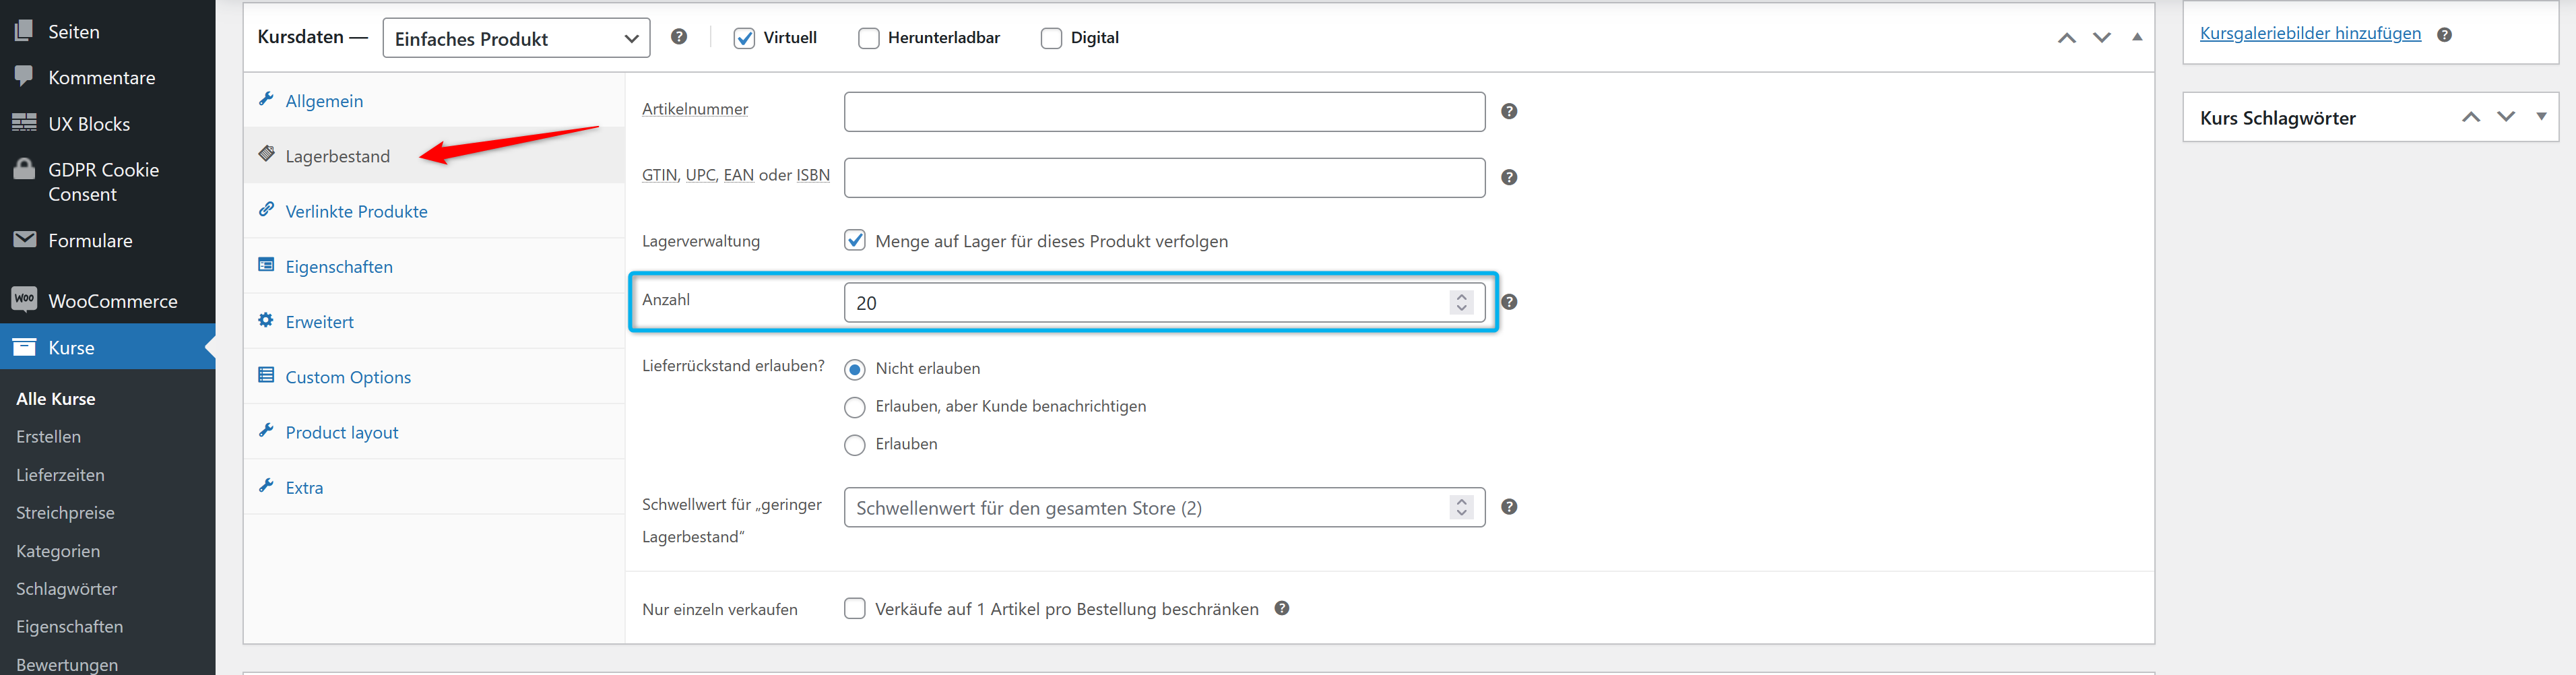This screenshot has height=675, width=2576.
Task: Click the wrench icon beside Allgemein
Action: [x=266, y=99]
